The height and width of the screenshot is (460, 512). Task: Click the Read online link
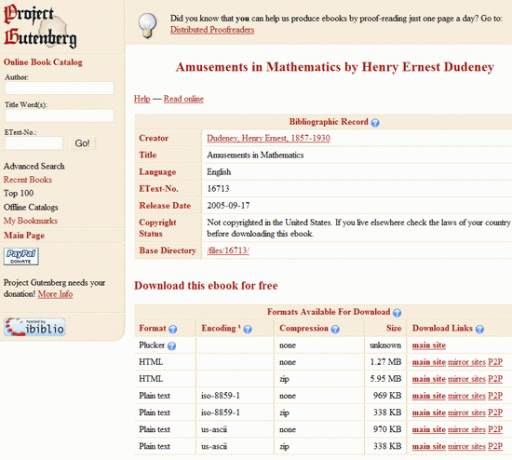coord(184,99)
